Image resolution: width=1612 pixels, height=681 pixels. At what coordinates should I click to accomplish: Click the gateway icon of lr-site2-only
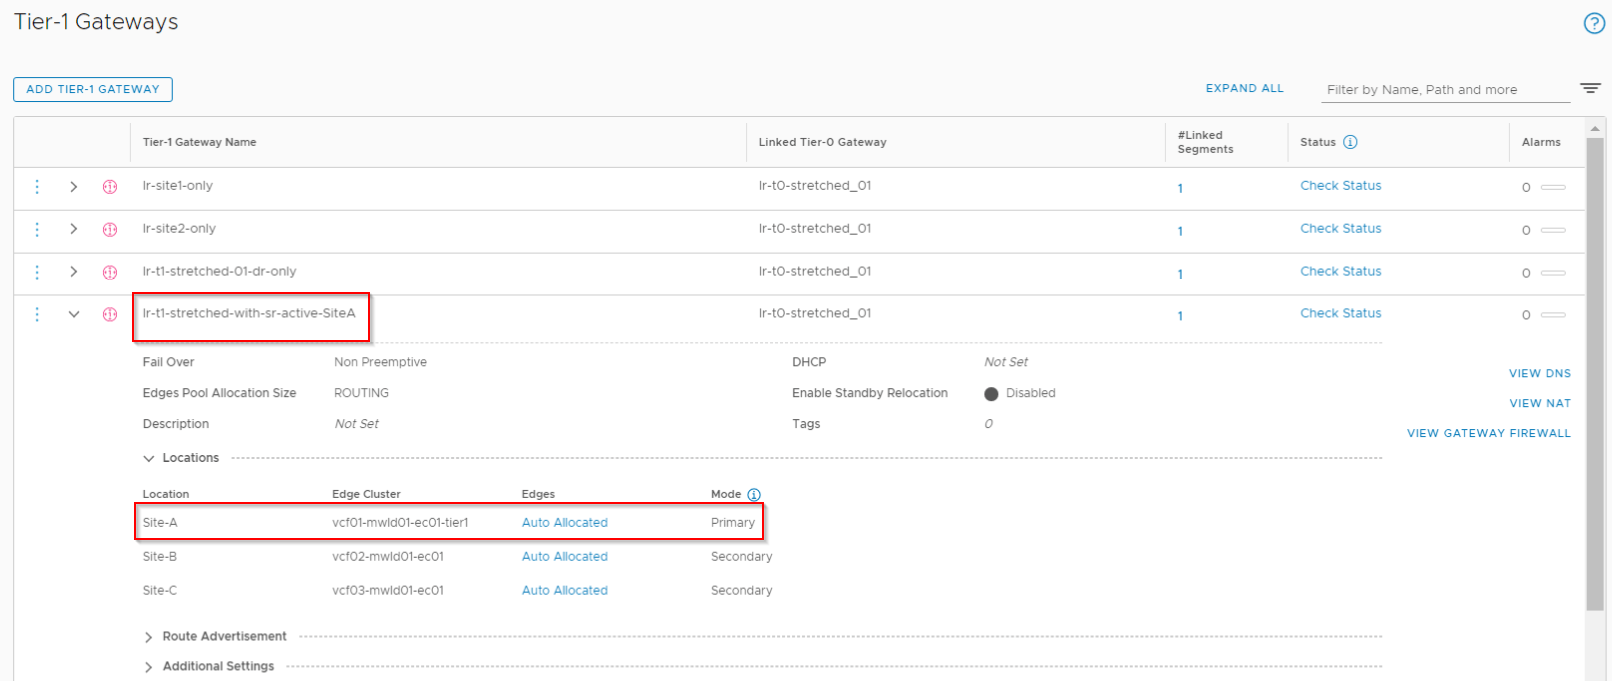click(110, 230)
